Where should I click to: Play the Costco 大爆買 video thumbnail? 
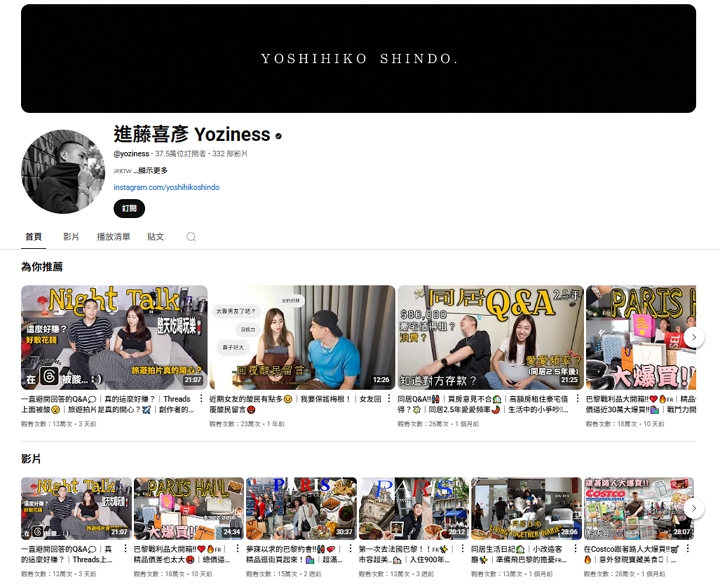638,508
